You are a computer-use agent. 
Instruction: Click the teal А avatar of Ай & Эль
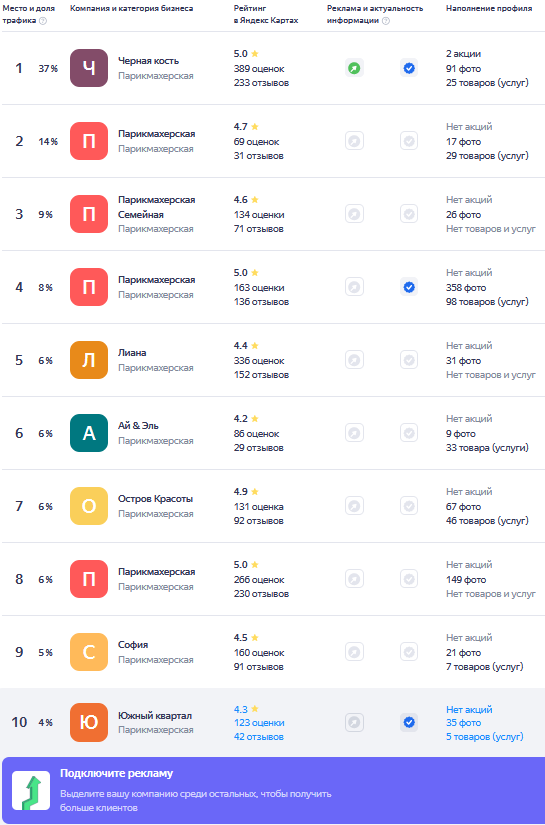coord(89,433)
